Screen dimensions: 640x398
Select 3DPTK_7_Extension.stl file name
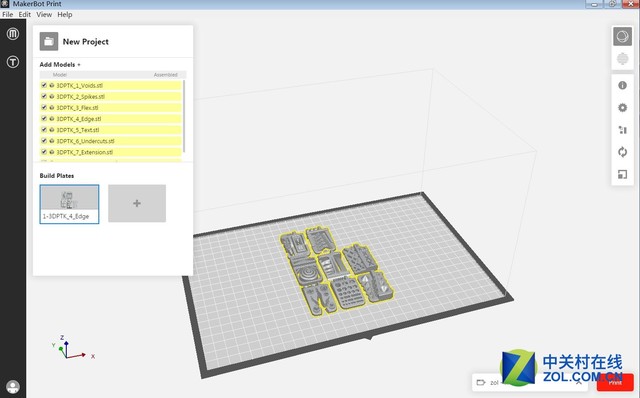pos(84,152)
